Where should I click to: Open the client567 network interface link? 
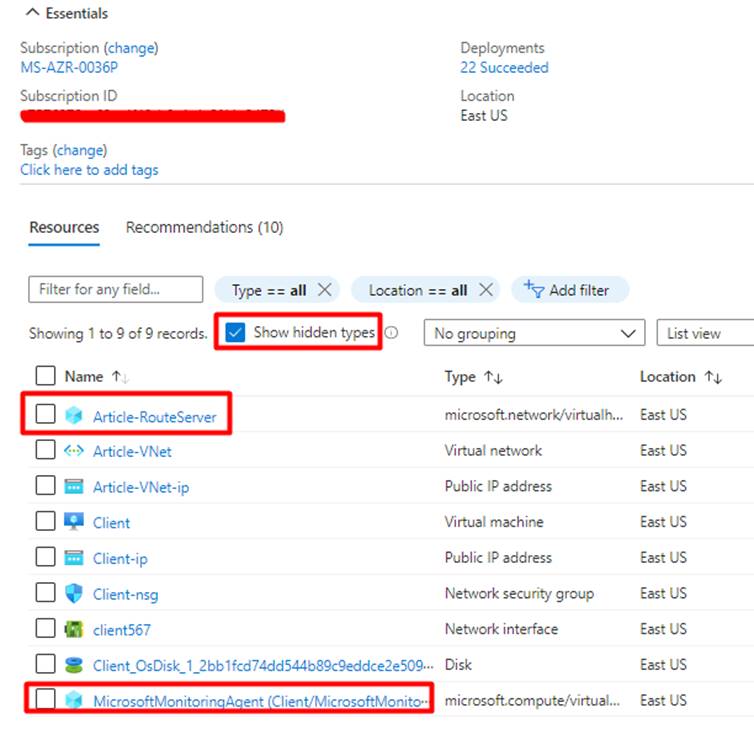coord(121,630)
